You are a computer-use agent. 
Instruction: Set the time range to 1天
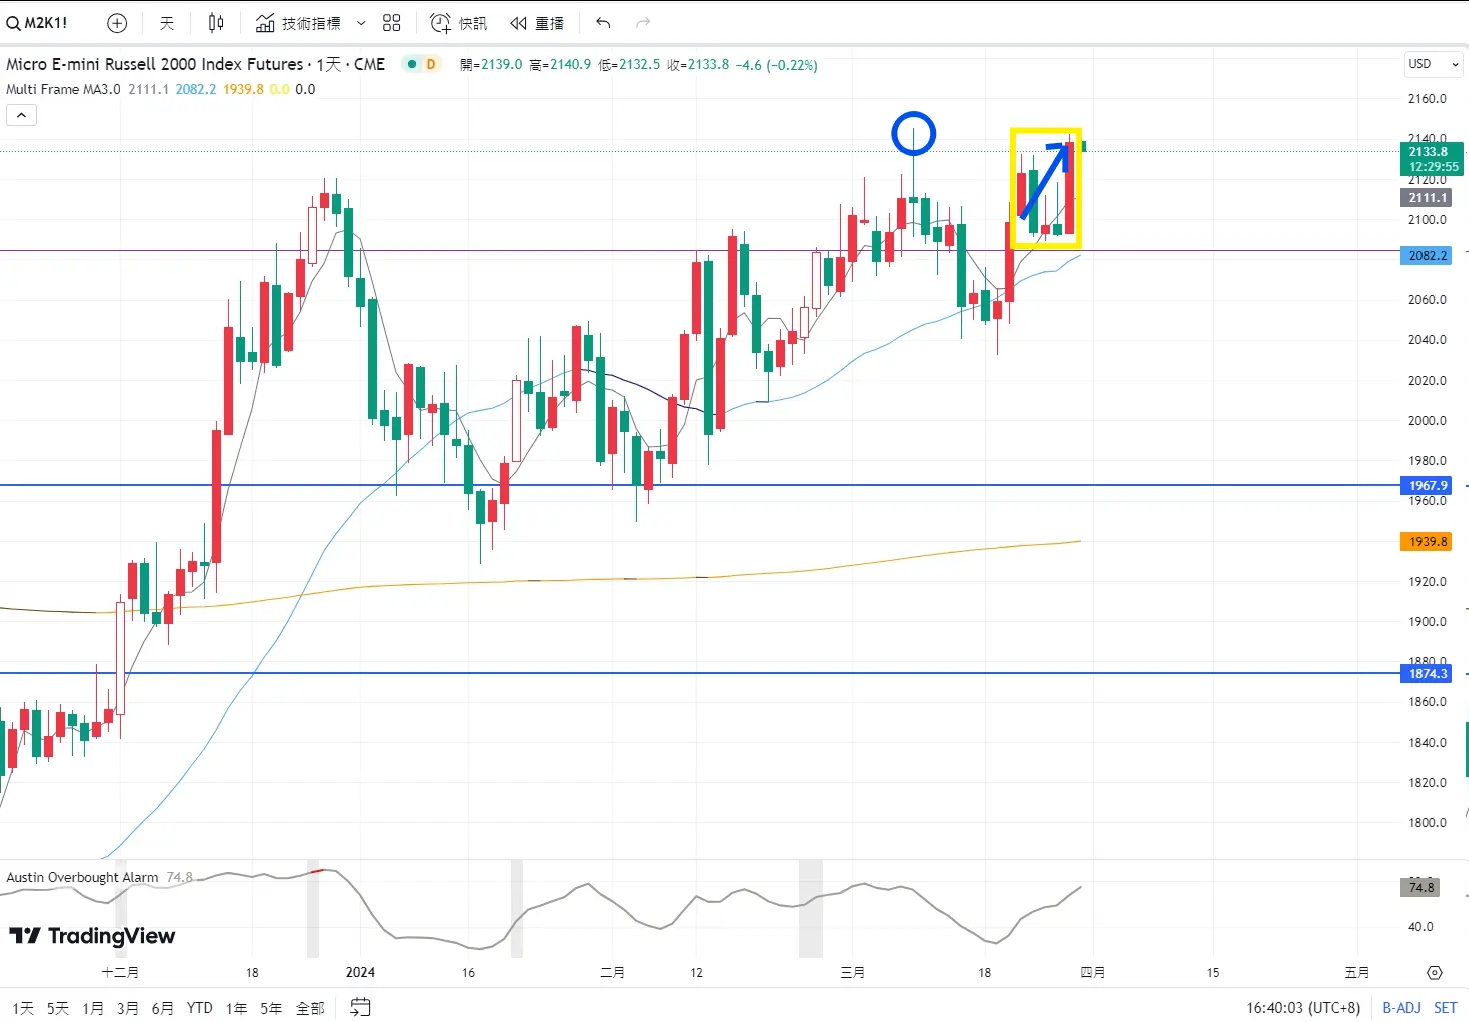pos(23,1008)
